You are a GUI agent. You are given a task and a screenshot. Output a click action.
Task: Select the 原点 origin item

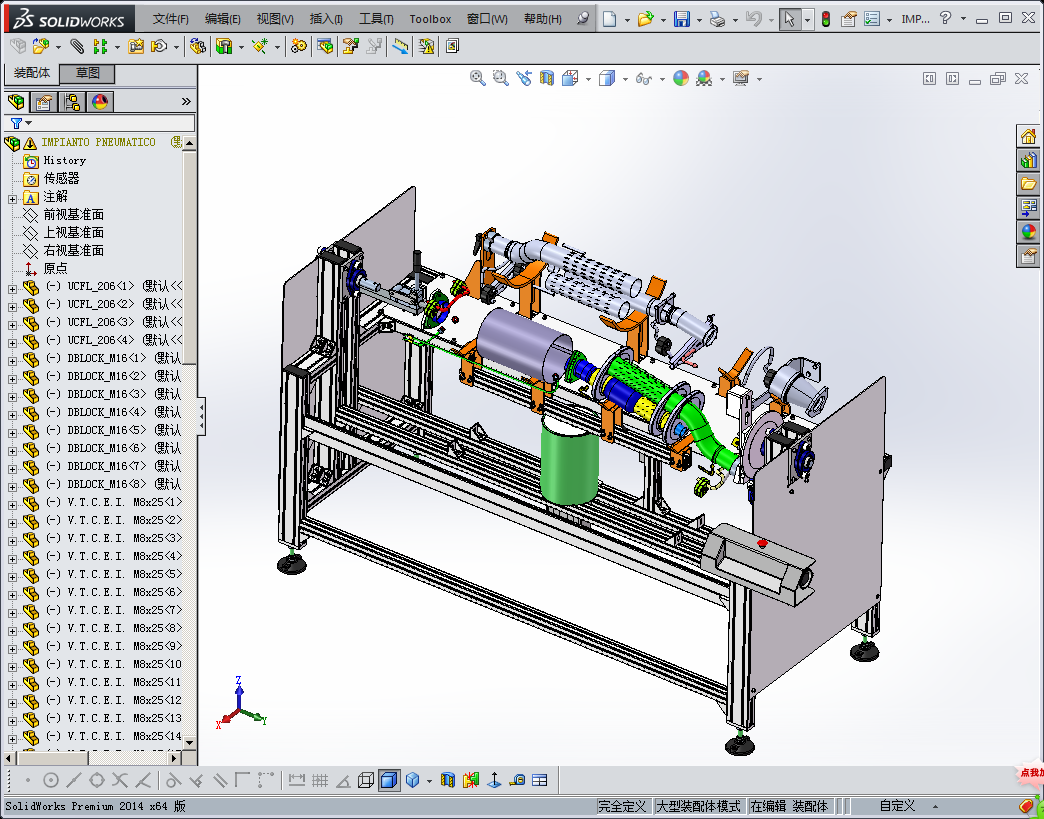(55, 268)
